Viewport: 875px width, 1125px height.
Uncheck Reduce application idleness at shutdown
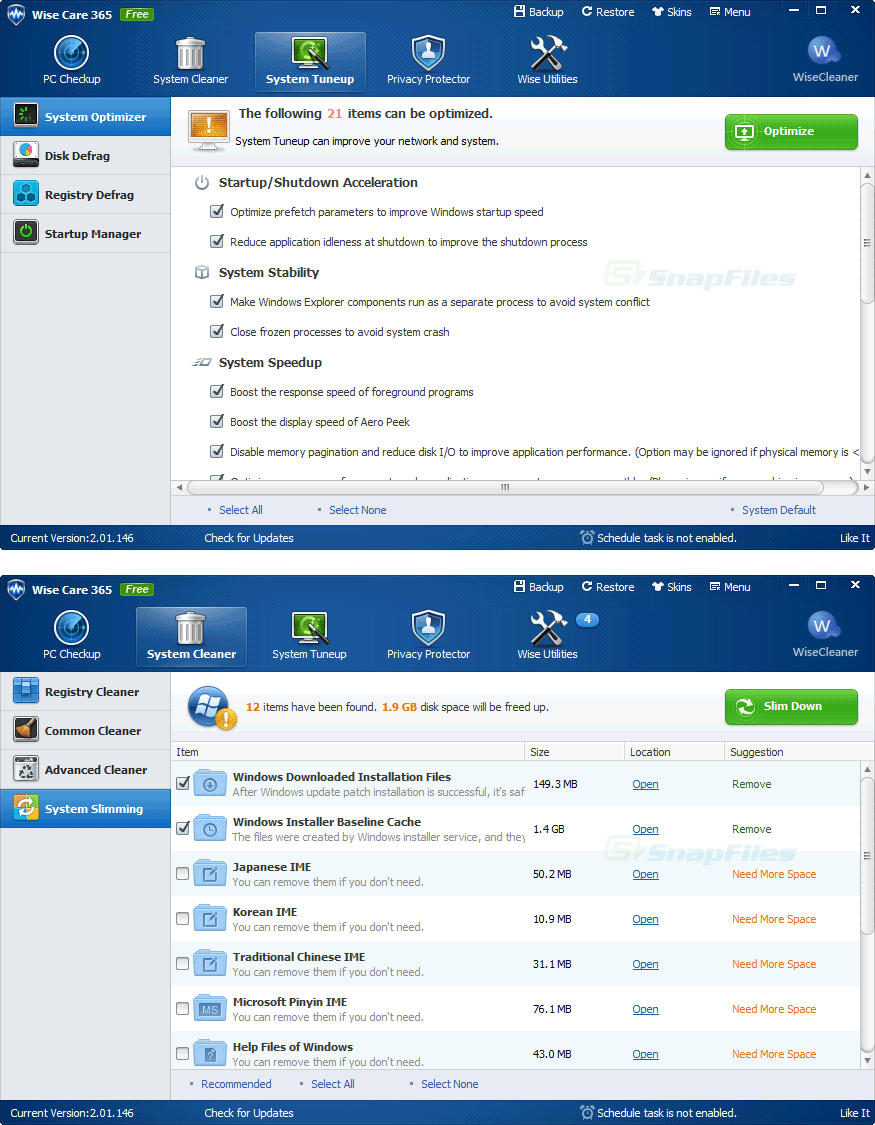[x=217, y=241]
